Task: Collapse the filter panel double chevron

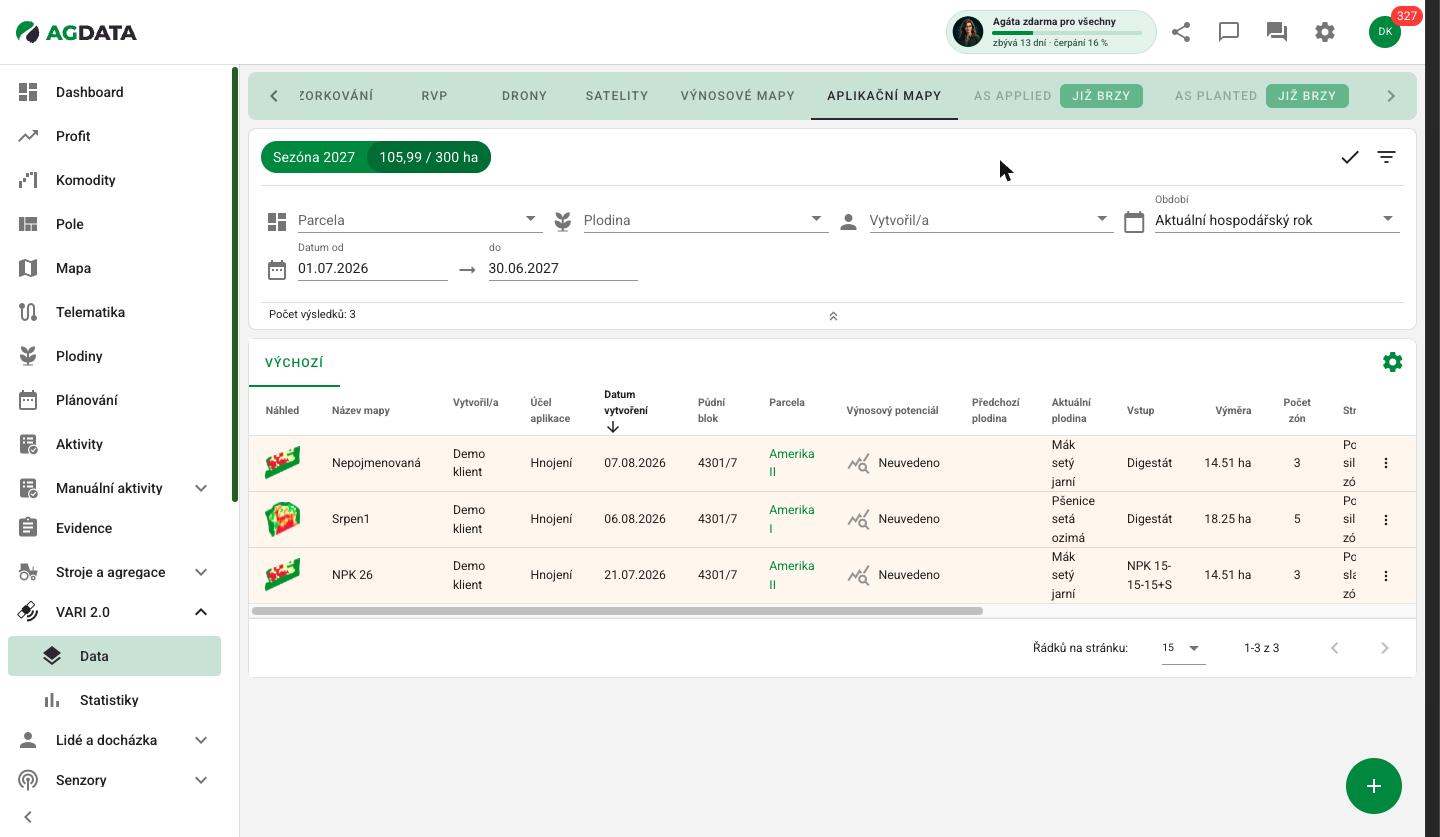Action: click(833, 316)
